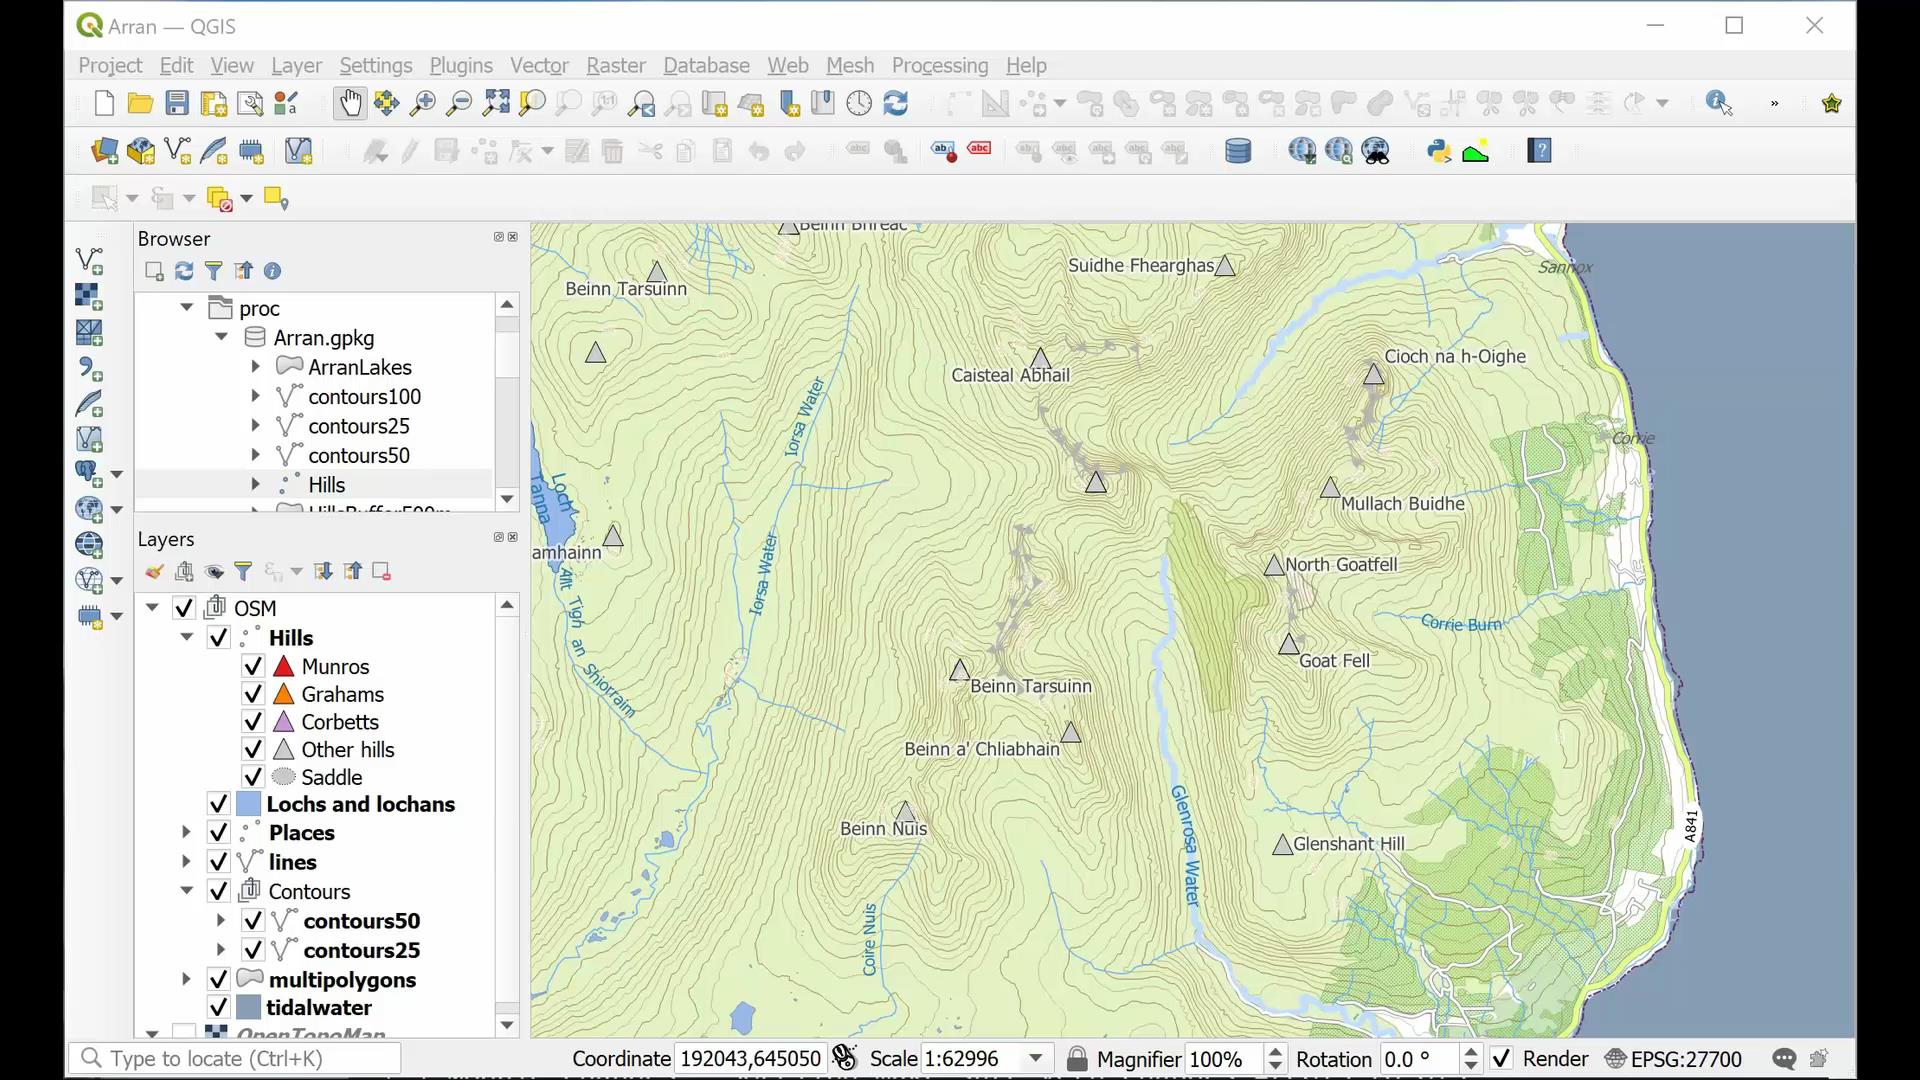Select the Identify Features tool
Viewport: 1920px width, 1080px height.
pyautogui.click(x=1719, y=103)
